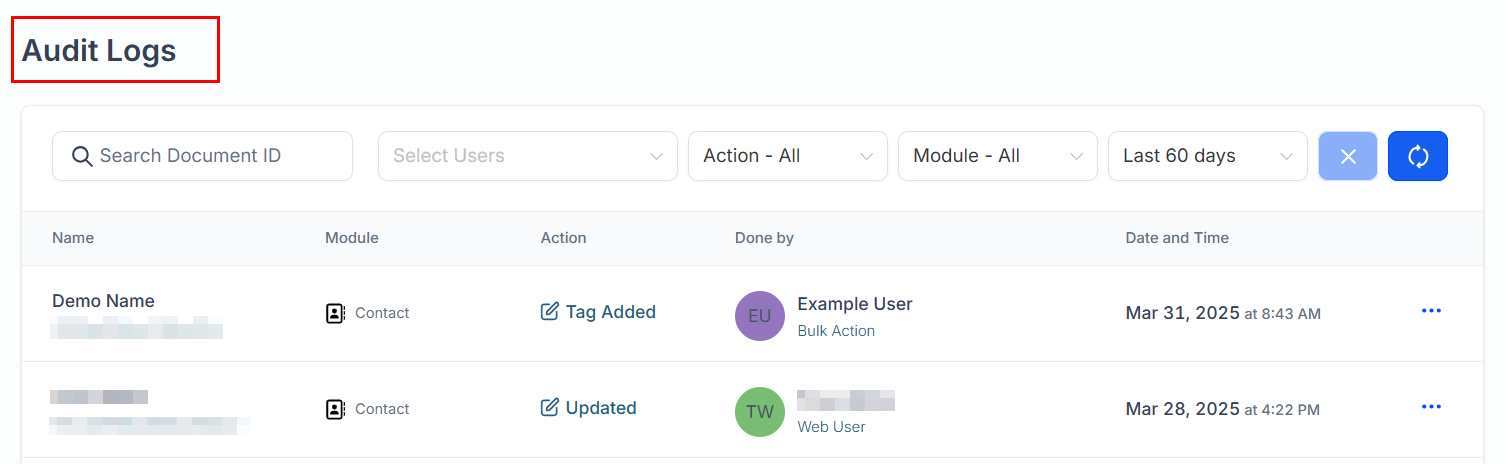
Task: Click Contact icon in Updated row
Action: (x=336, y=409)
